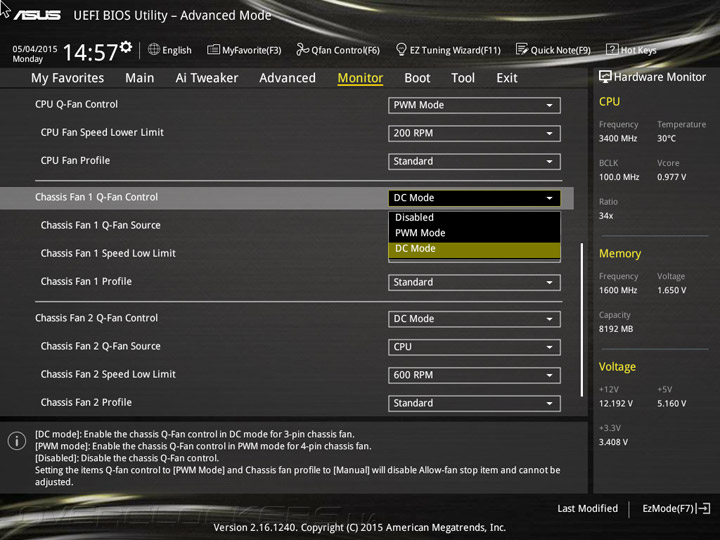The image size is (720, 540).
Task: Click the globe language icon
Action: coord(154,49)
